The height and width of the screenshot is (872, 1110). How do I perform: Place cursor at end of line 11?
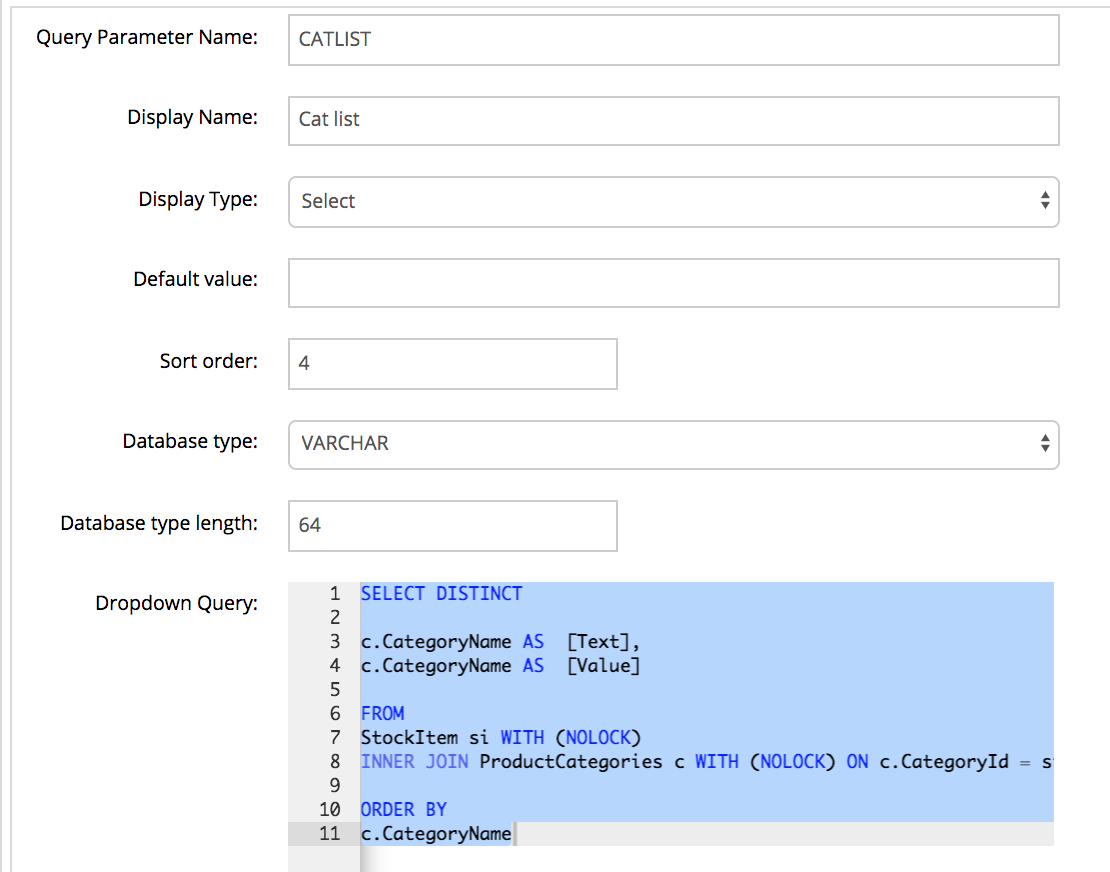click(x=512, y=834)
